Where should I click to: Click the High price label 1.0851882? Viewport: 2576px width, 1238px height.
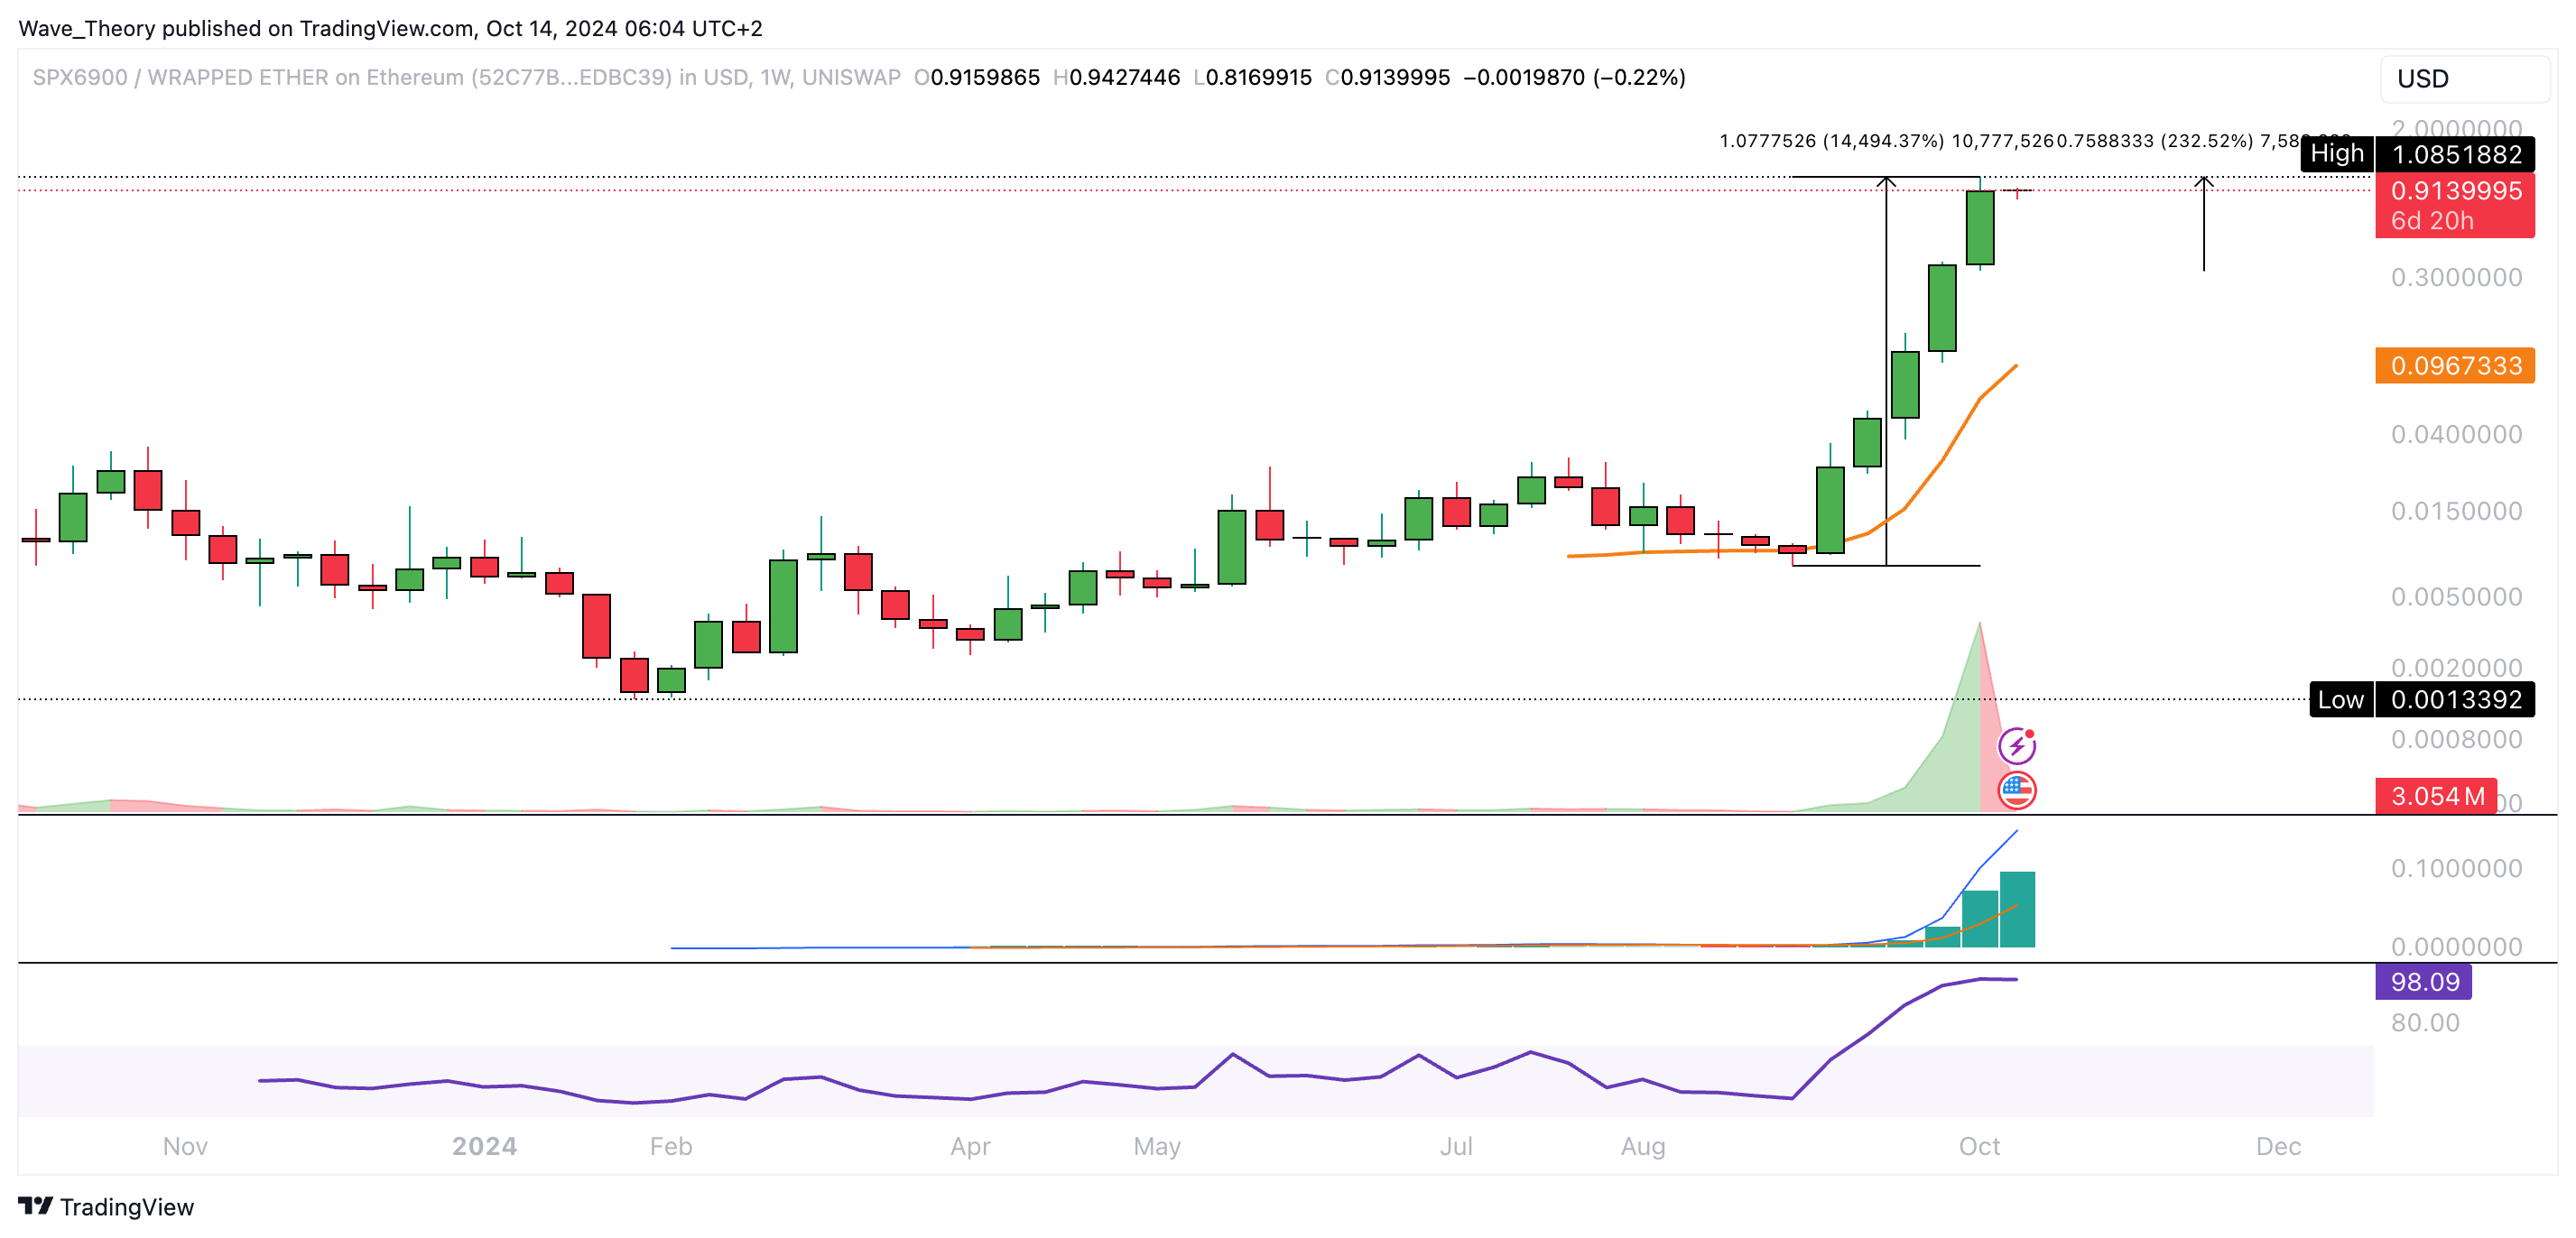pyautogui.click(x=2455, y=154)
